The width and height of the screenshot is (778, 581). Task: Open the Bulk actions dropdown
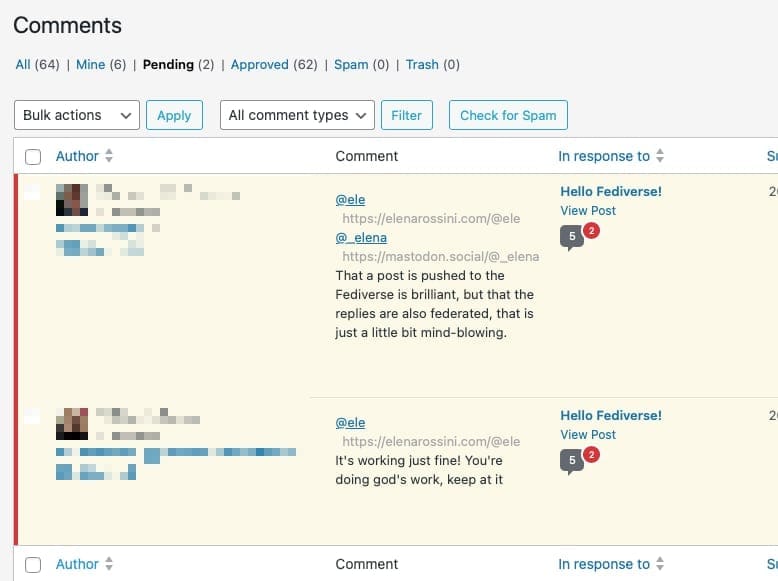[77, 115]
